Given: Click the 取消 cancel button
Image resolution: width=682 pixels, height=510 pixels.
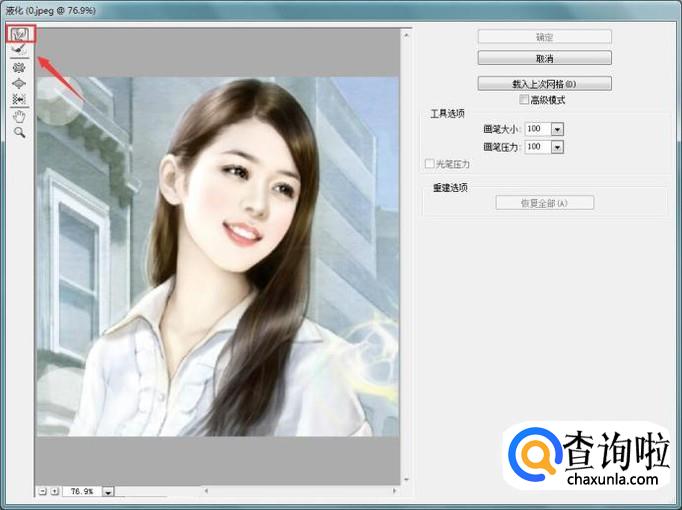Looking at the screenshot, I should coord(545,58).
